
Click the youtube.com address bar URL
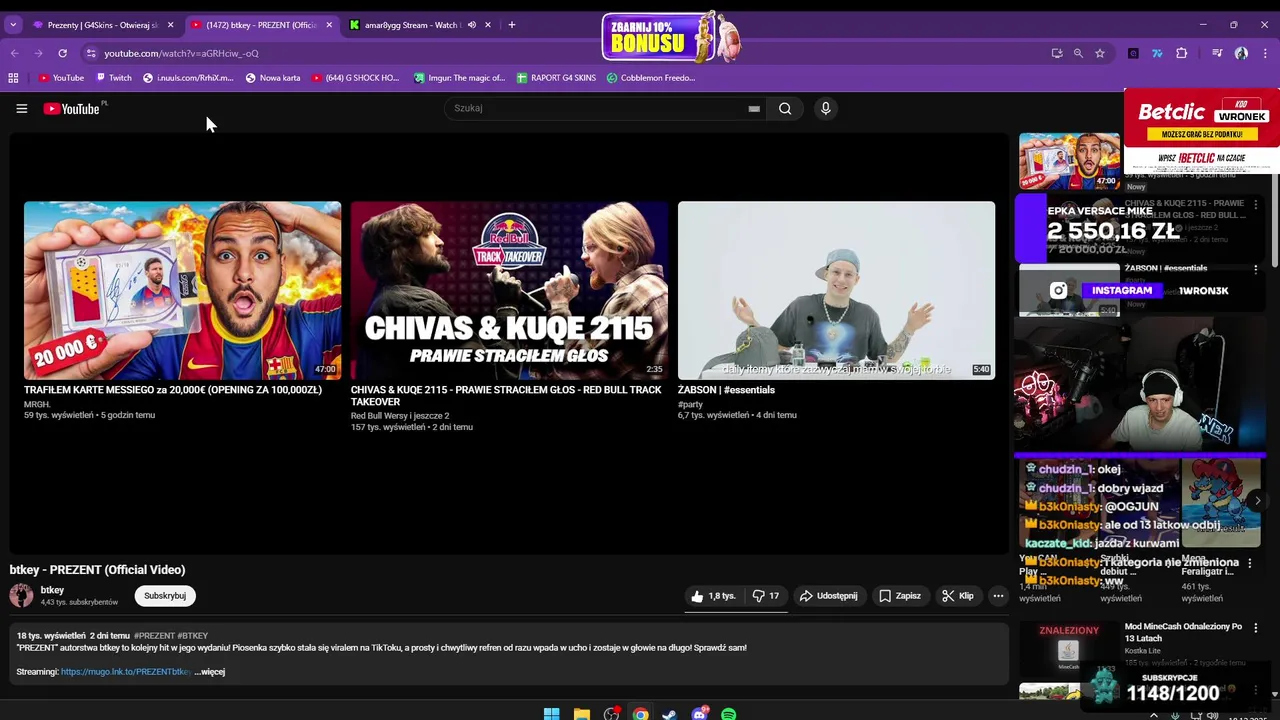tap(181, 53)
